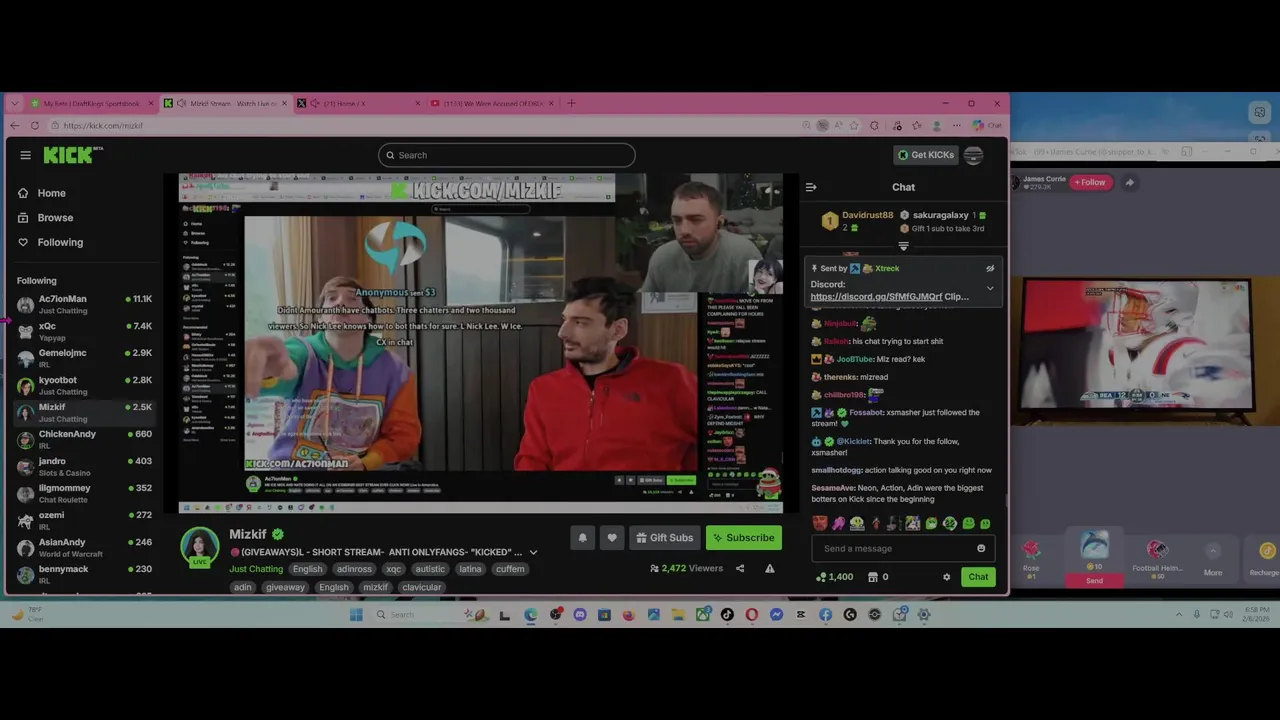Select the Rose gift in background window
The height and width of the screenshot is (720, 1280).
pos(1031,557)
